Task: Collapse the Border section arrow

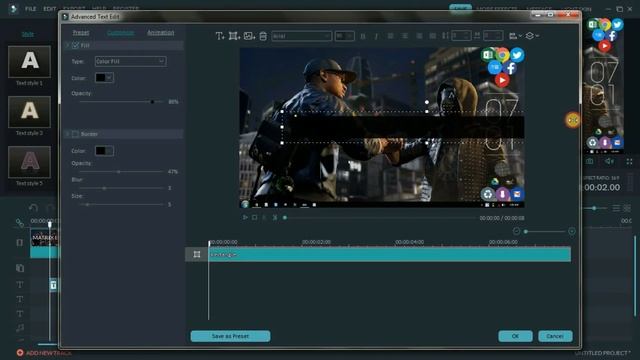Action: click(x=67, y=134)
